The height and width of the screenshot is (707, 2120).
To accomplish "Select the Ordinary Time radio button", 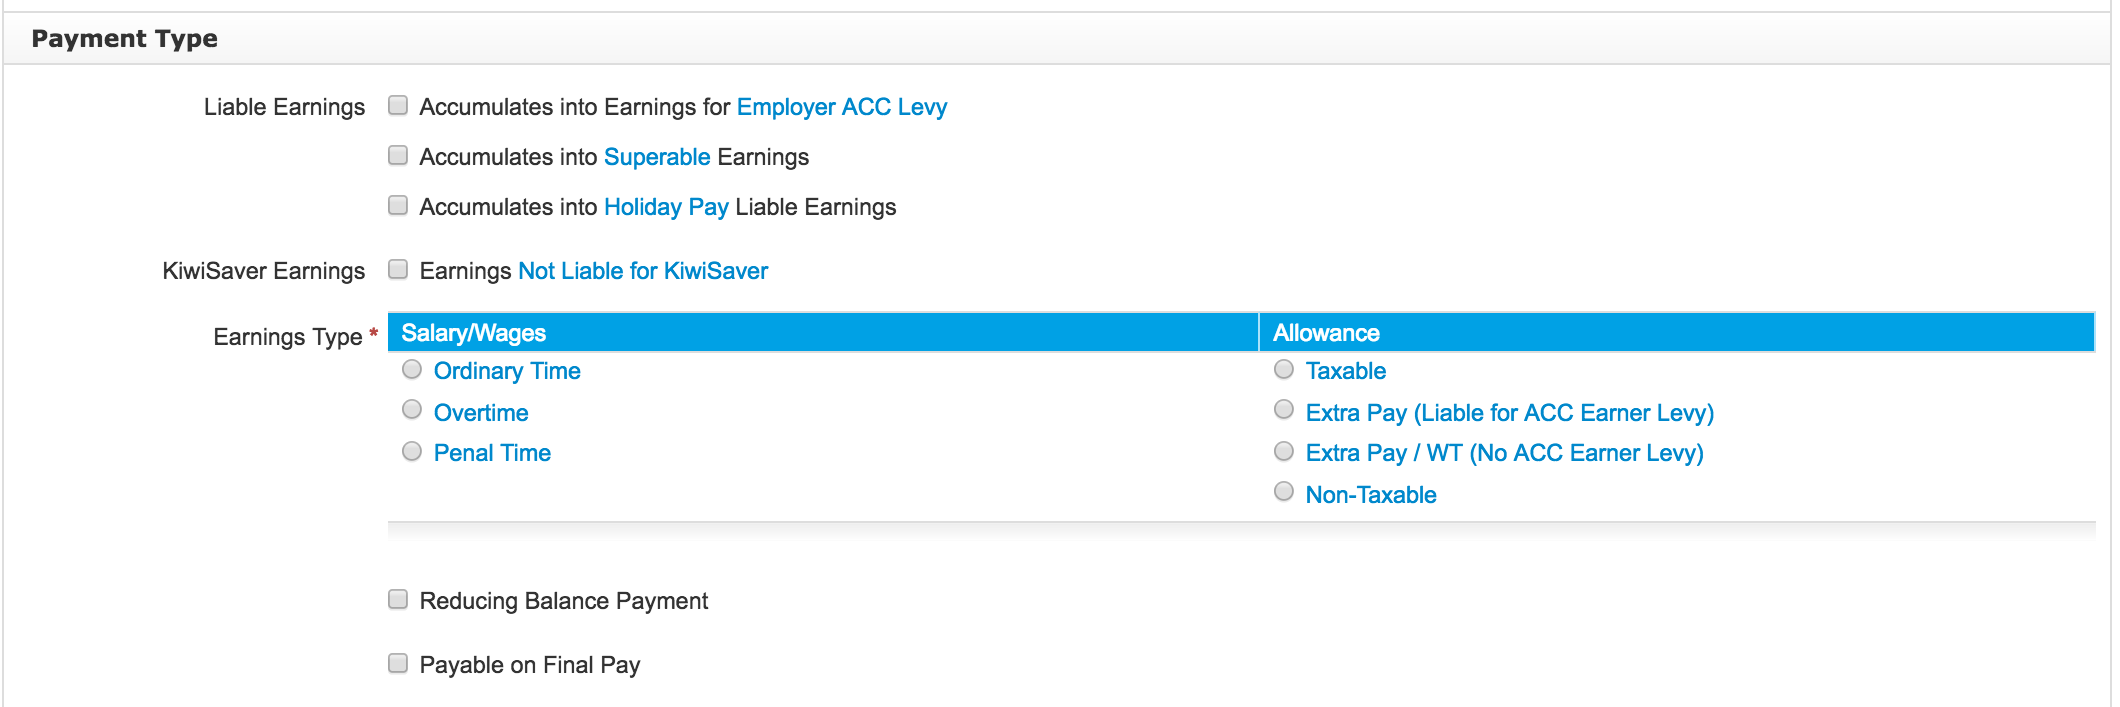I will pyautogui.click(x=412, y=369).
